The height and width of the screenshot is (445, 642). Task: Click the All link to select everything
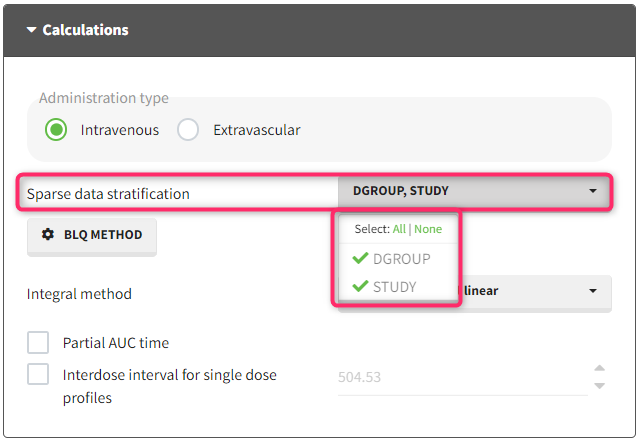[399, 229]
